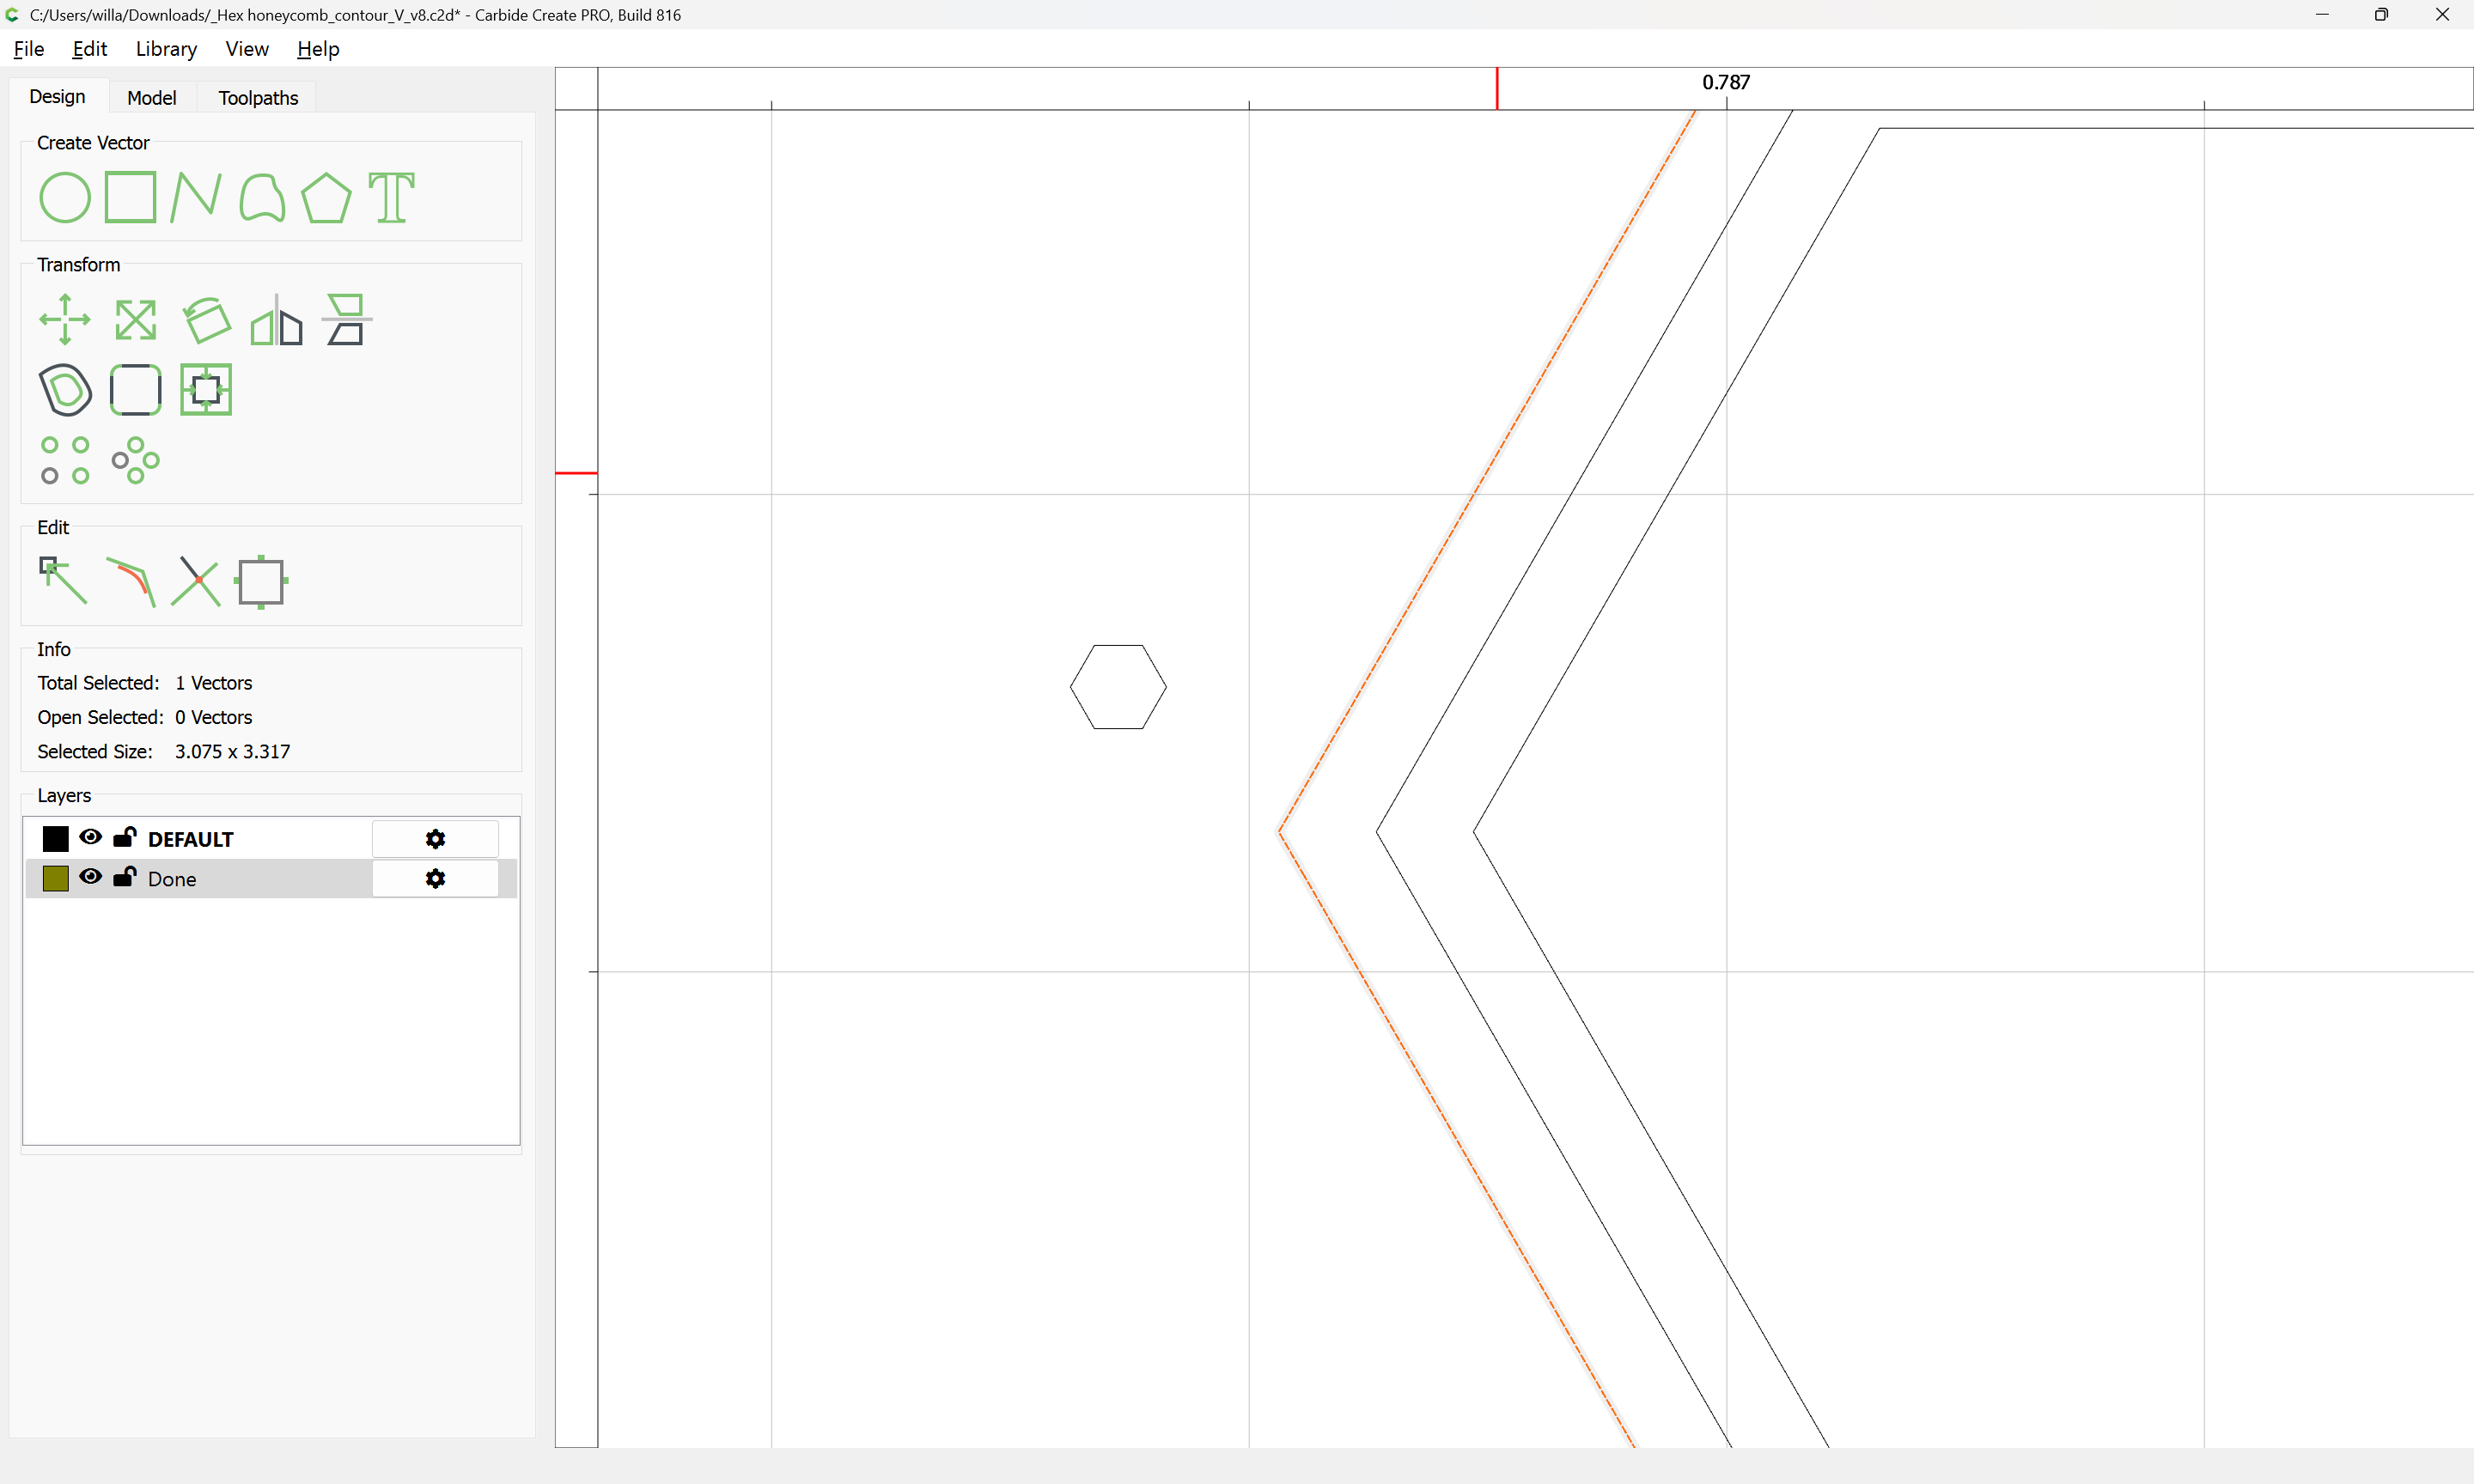Activate the Align vectors tool
Viewport: 2474px width, 1484px height.
(347, 320)
